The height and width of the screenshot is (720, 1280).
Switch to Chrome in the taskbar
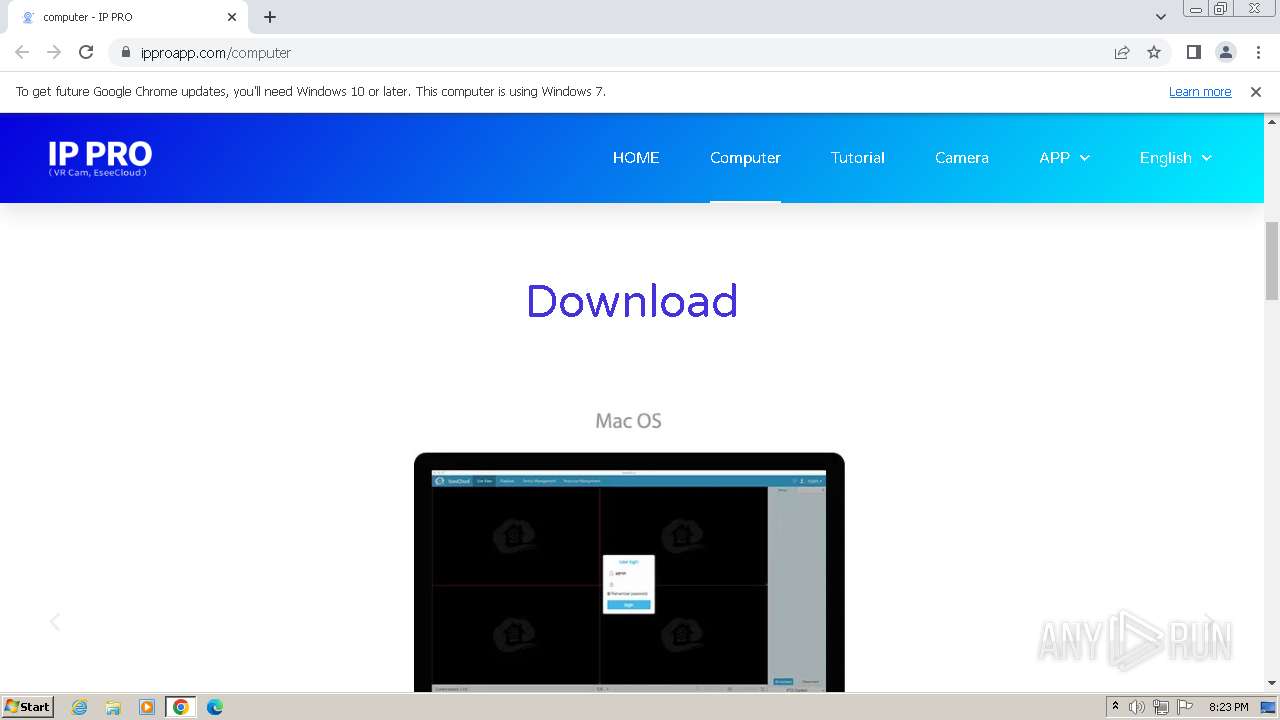pyautogui.click(x=180, y=707)
